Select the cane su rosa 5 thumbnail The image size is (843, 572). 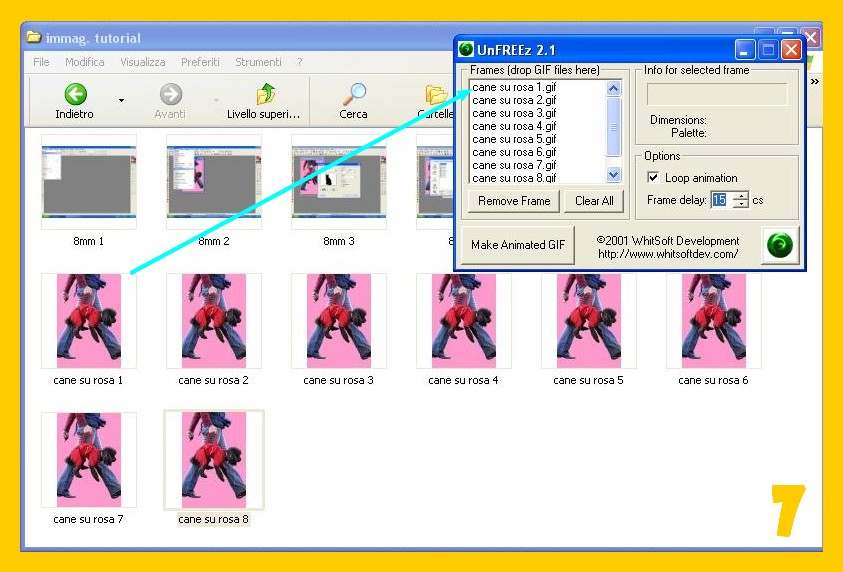tap(588, 321)
